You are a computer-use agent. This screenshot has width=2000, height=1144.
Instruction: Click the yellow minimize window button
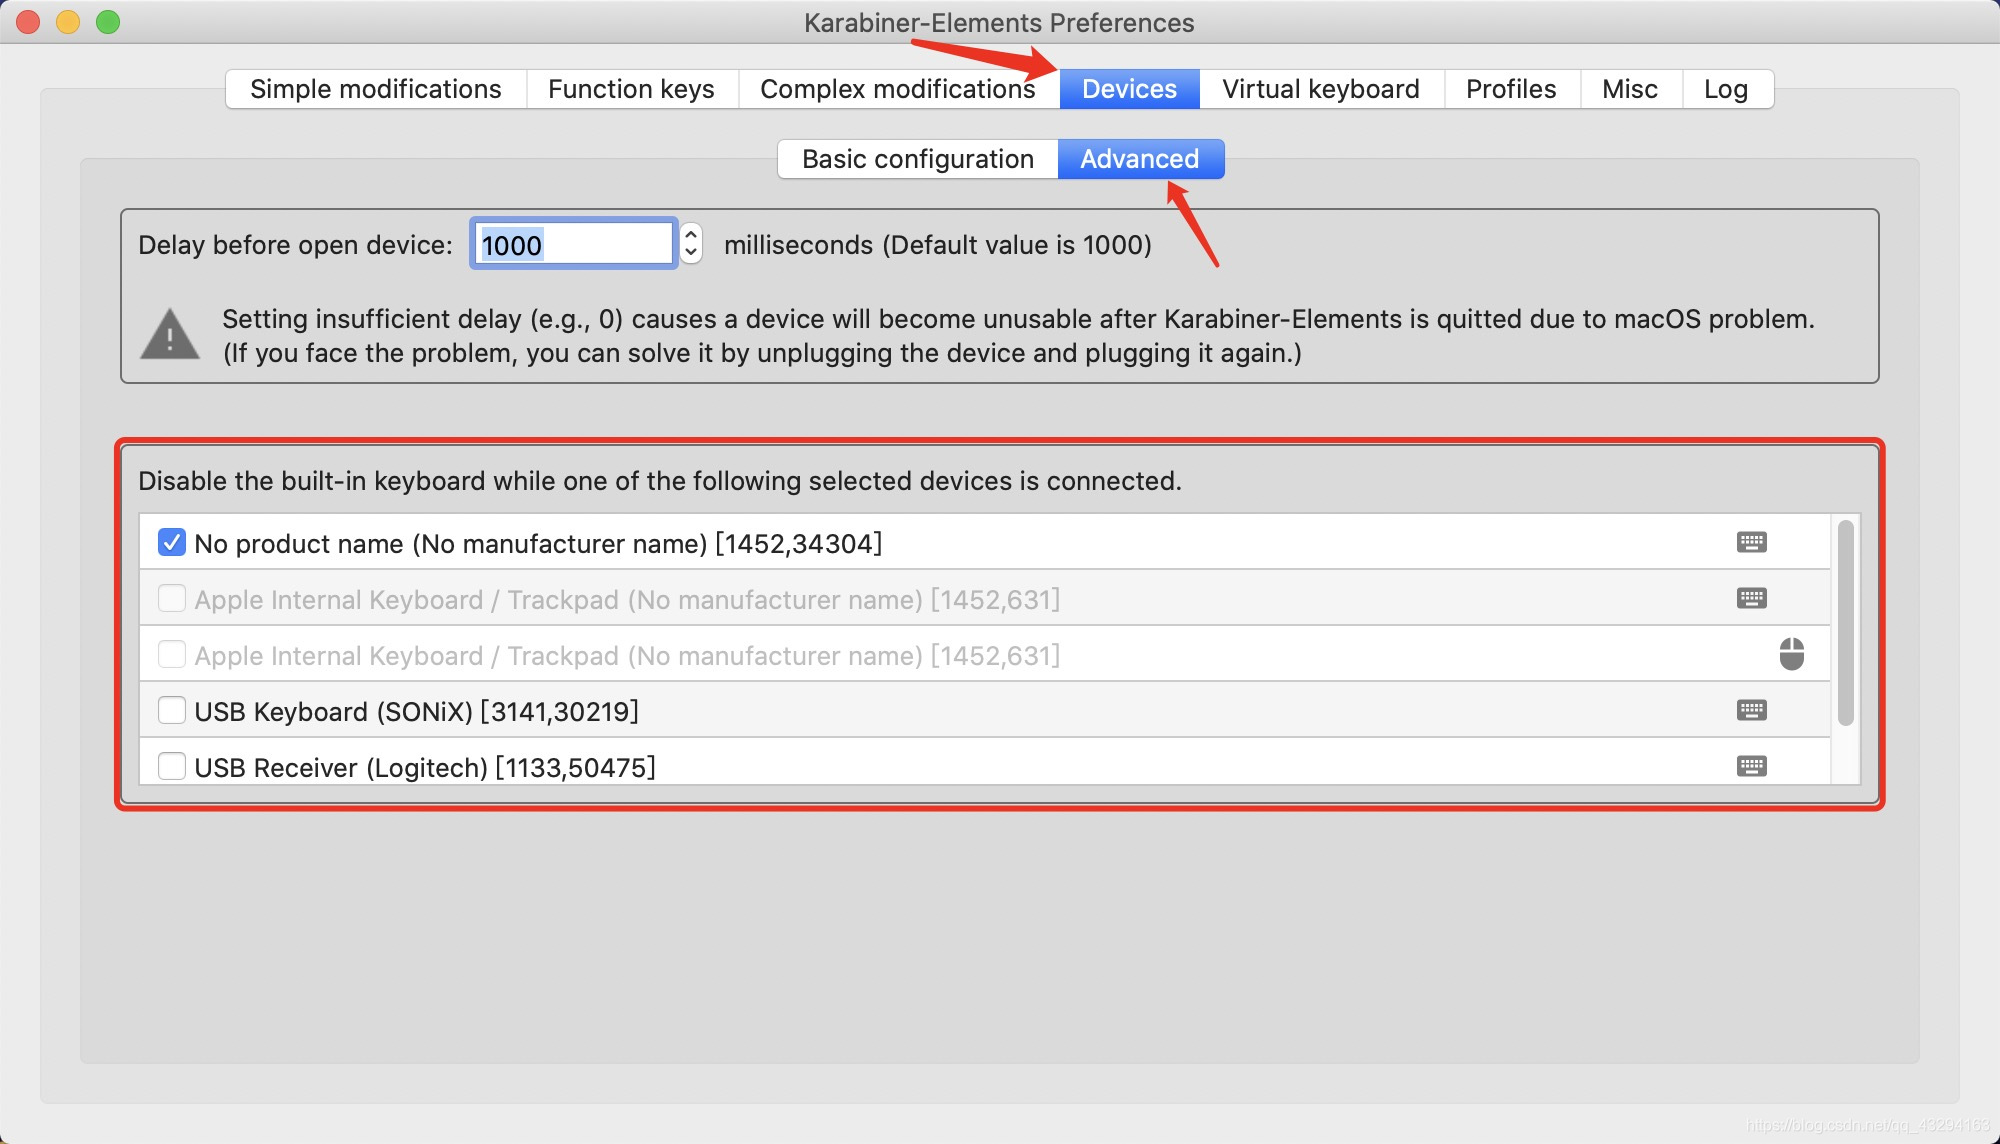(x=68, y=22)
